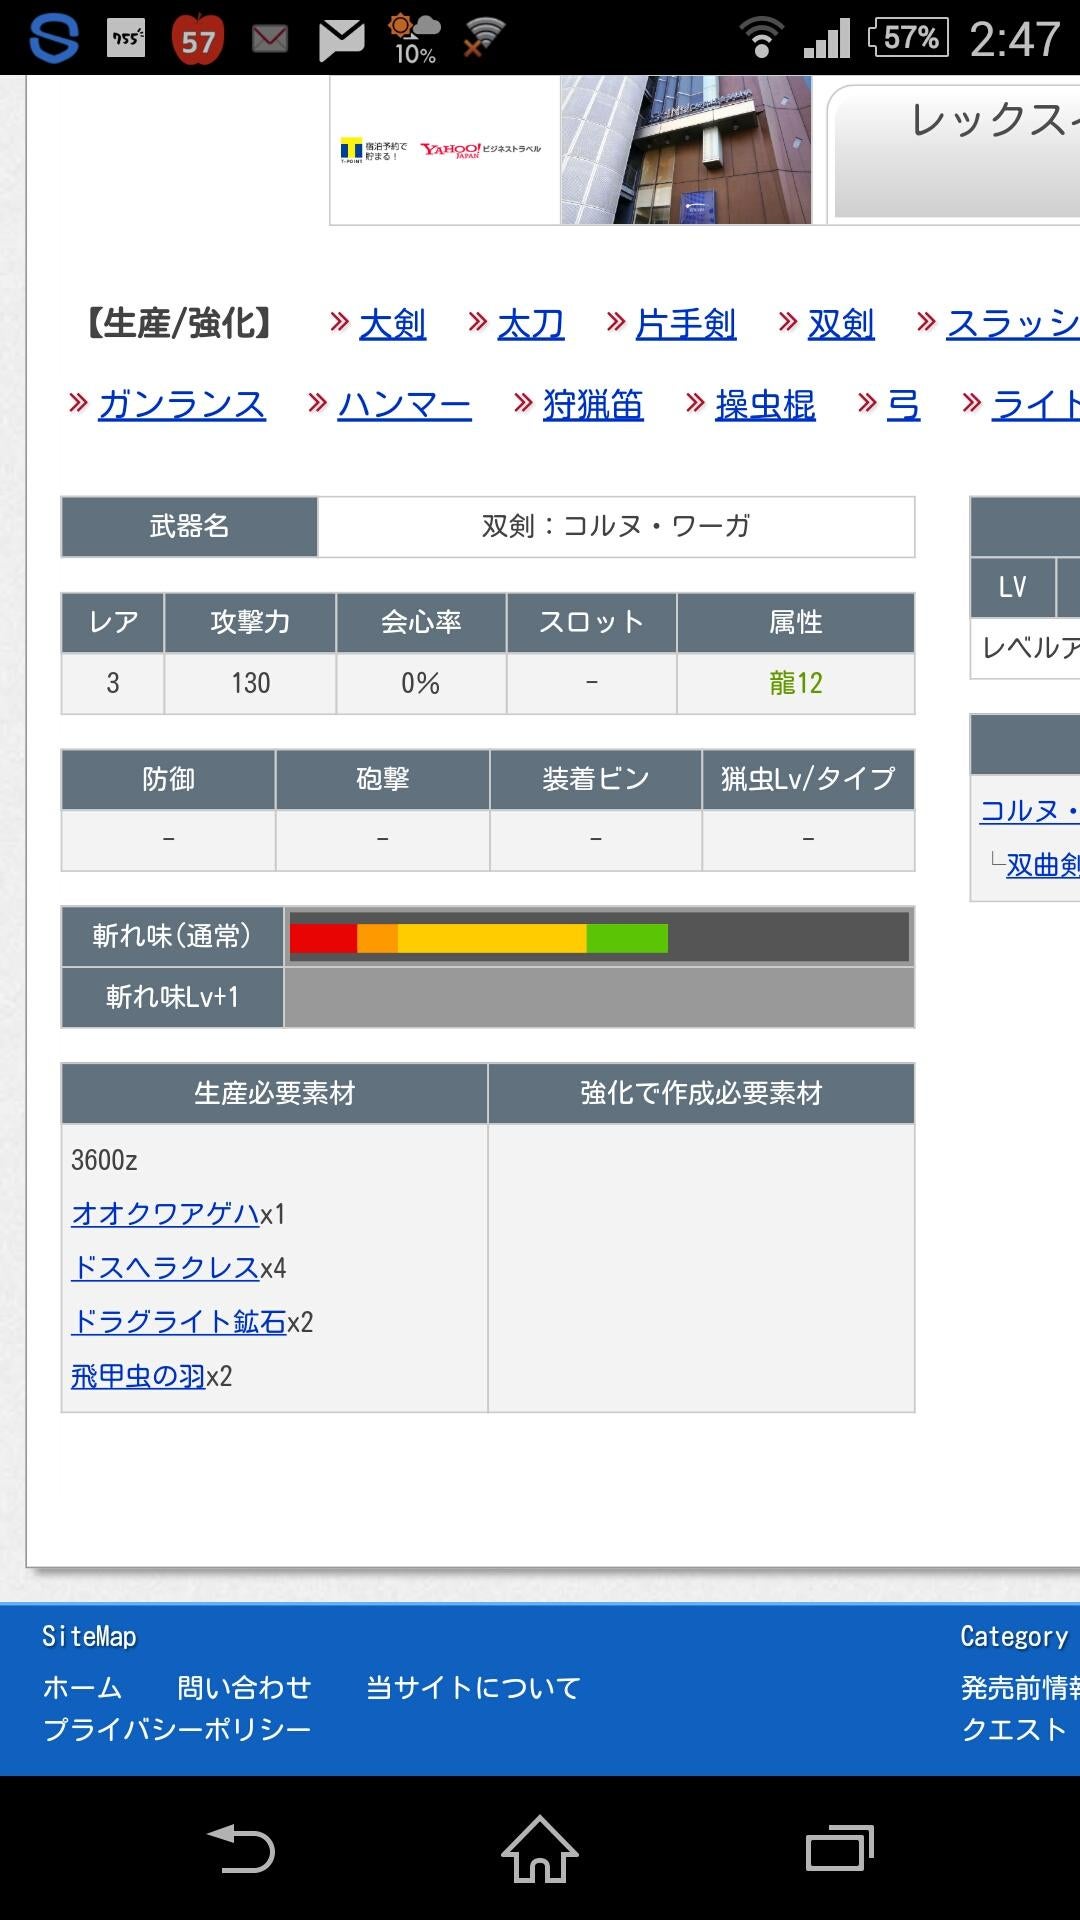
Task: Open 発売前情報 footer category link
Action: (x=1020, y=1687)
